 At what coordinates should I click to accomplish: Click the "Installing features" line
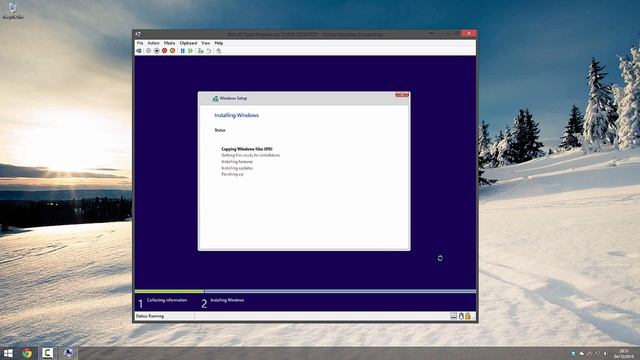click(x=237, y=162)
